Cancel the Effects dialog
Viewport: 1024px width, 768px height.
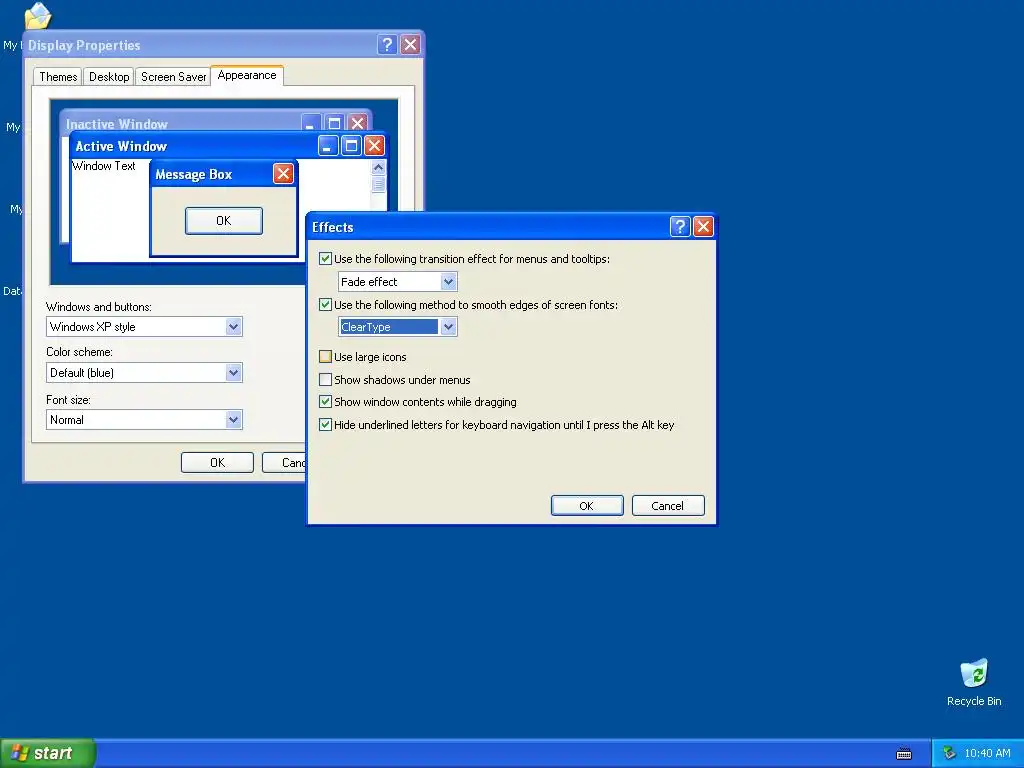point(667,505)
